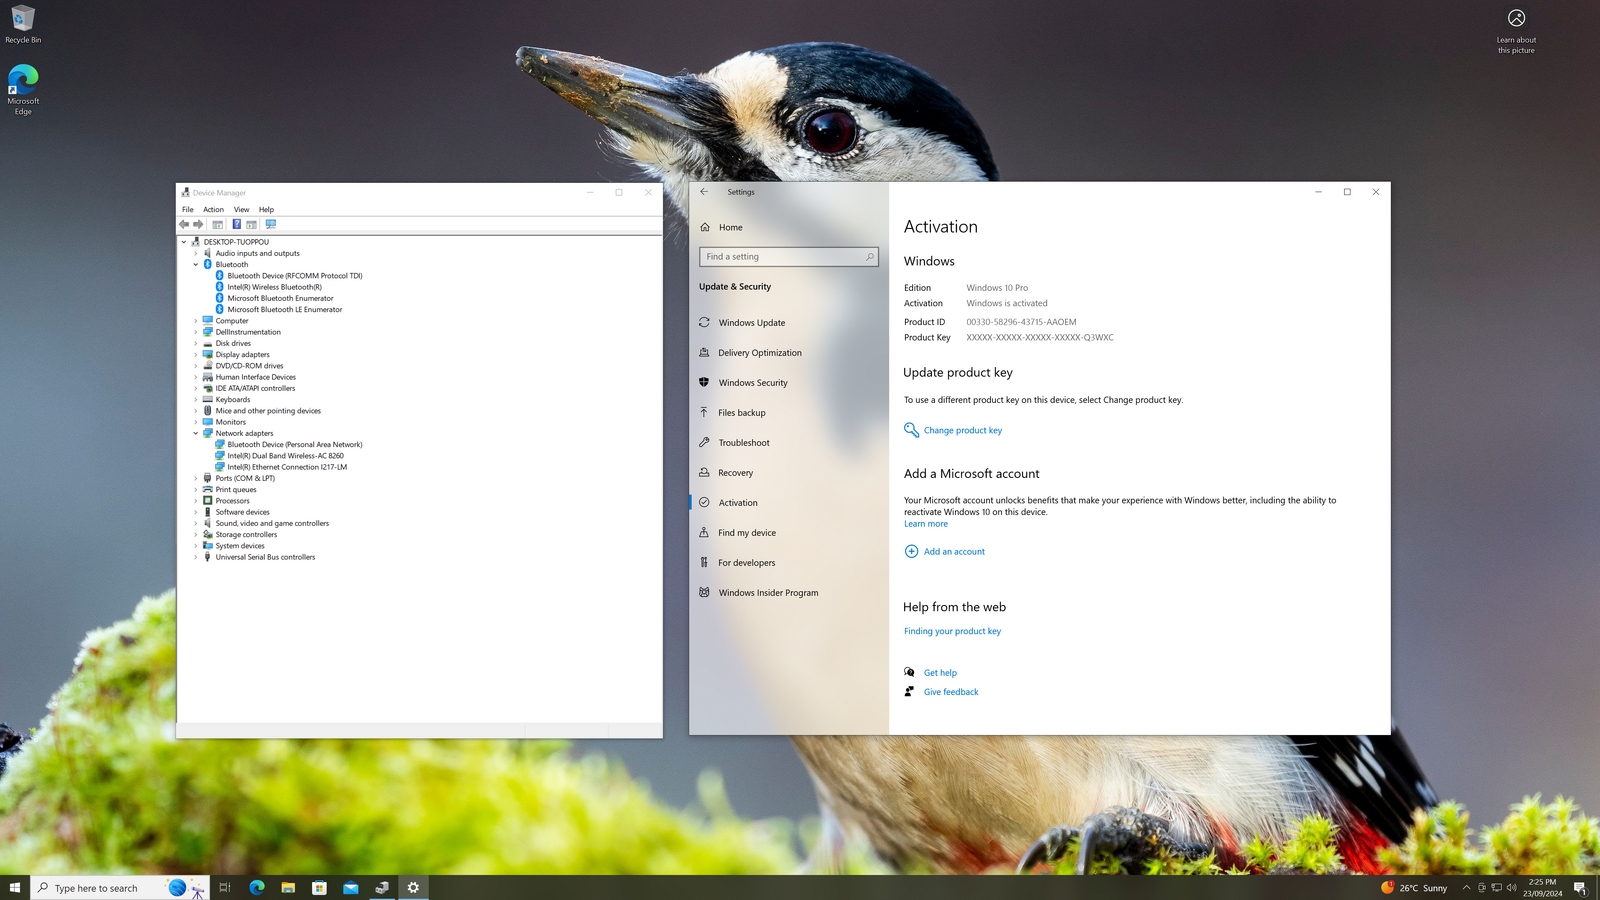Screen dimensions: 1600x900
Task: Click the blue Help icon in Device Manager toolbar
Action: pos(236,224)
